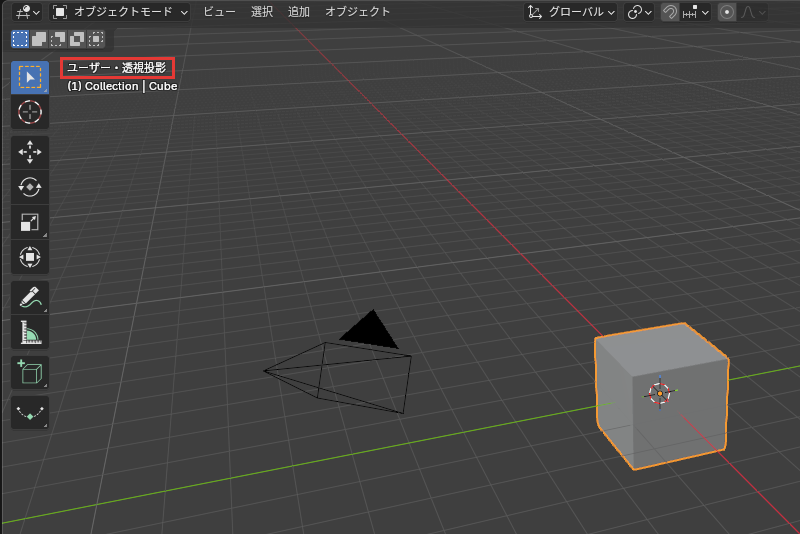Open the 選択 menu
Image resolution: width=800 pixels, height=534 pixels.
tap(262, 12)
